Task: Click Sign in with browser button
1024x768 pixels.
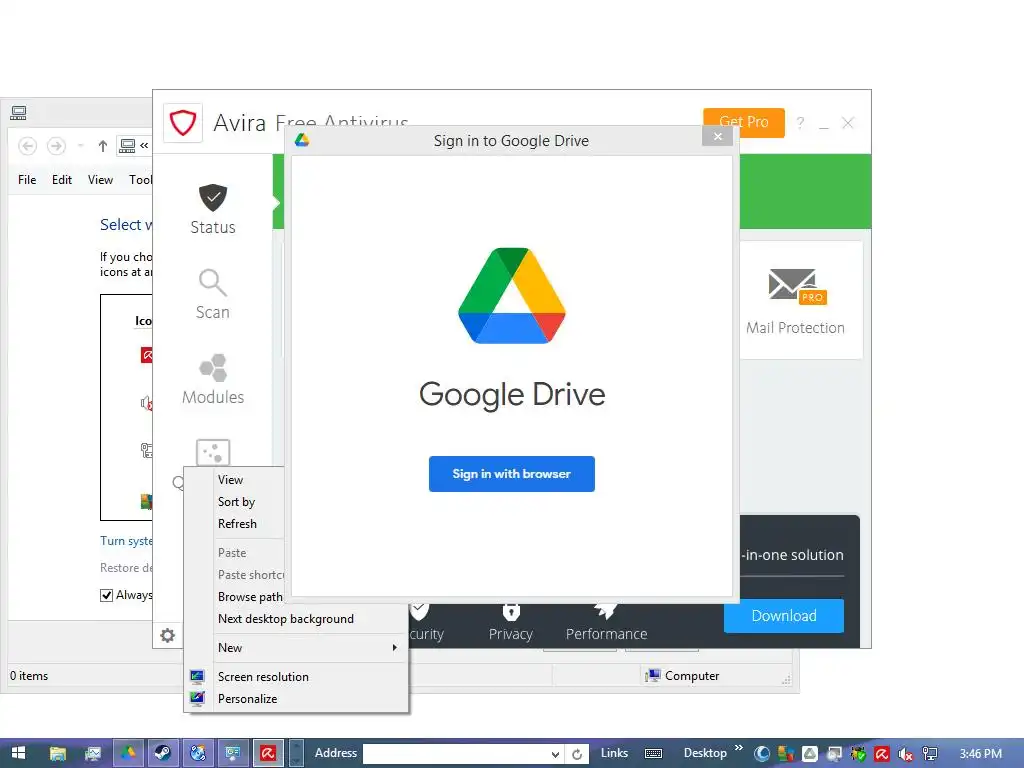Action: tap(511, 473)
